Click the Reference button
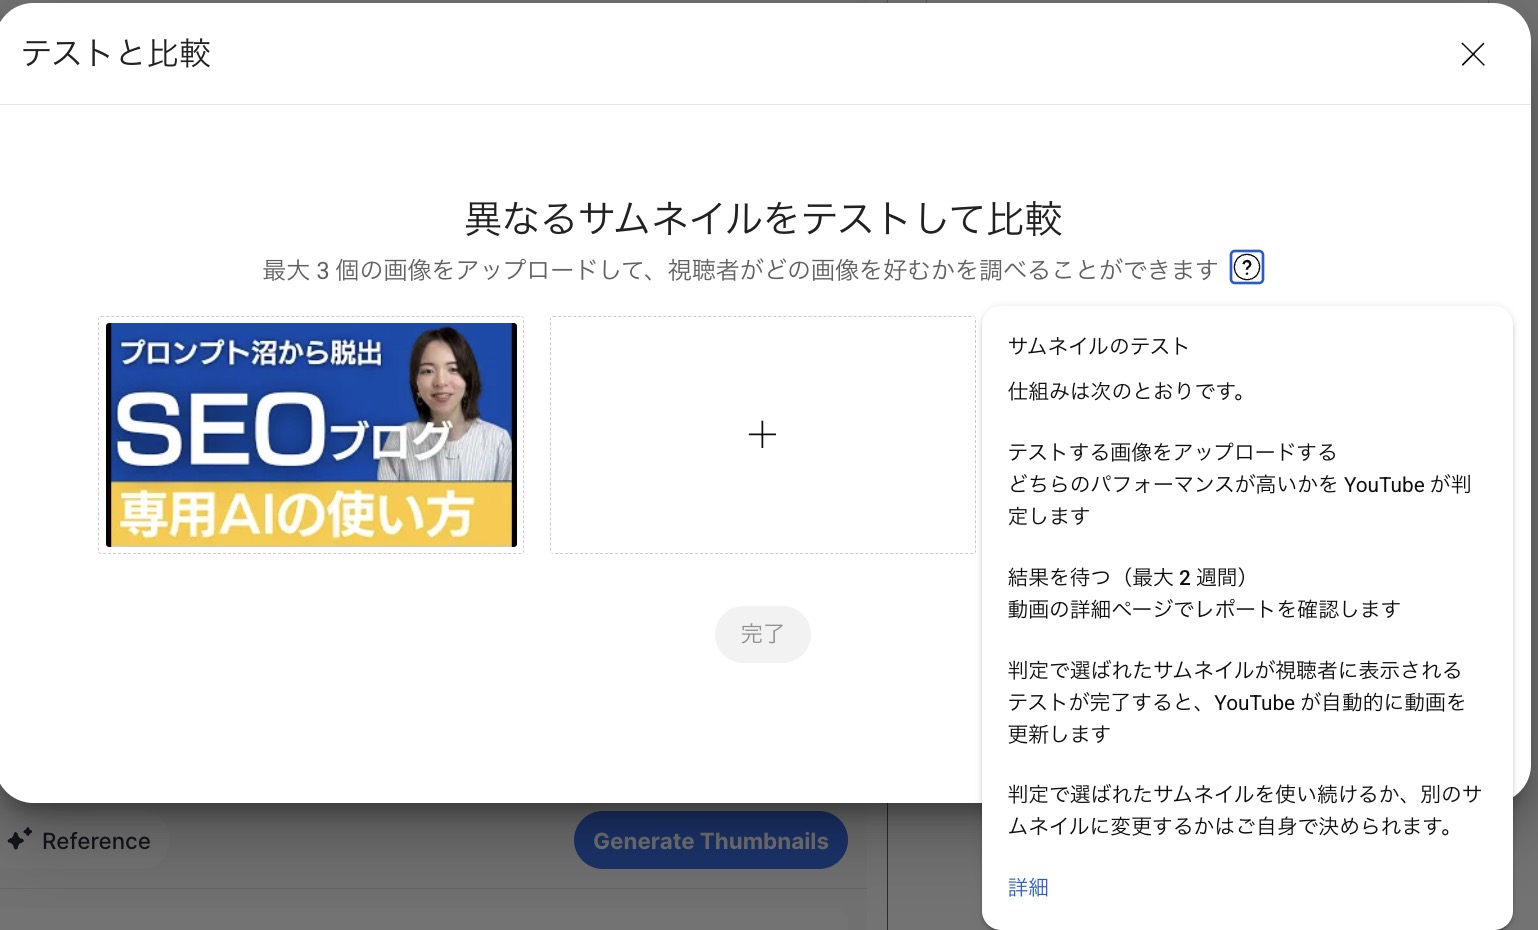Screen dimensions: 1538x930 (x=80, y=841)
